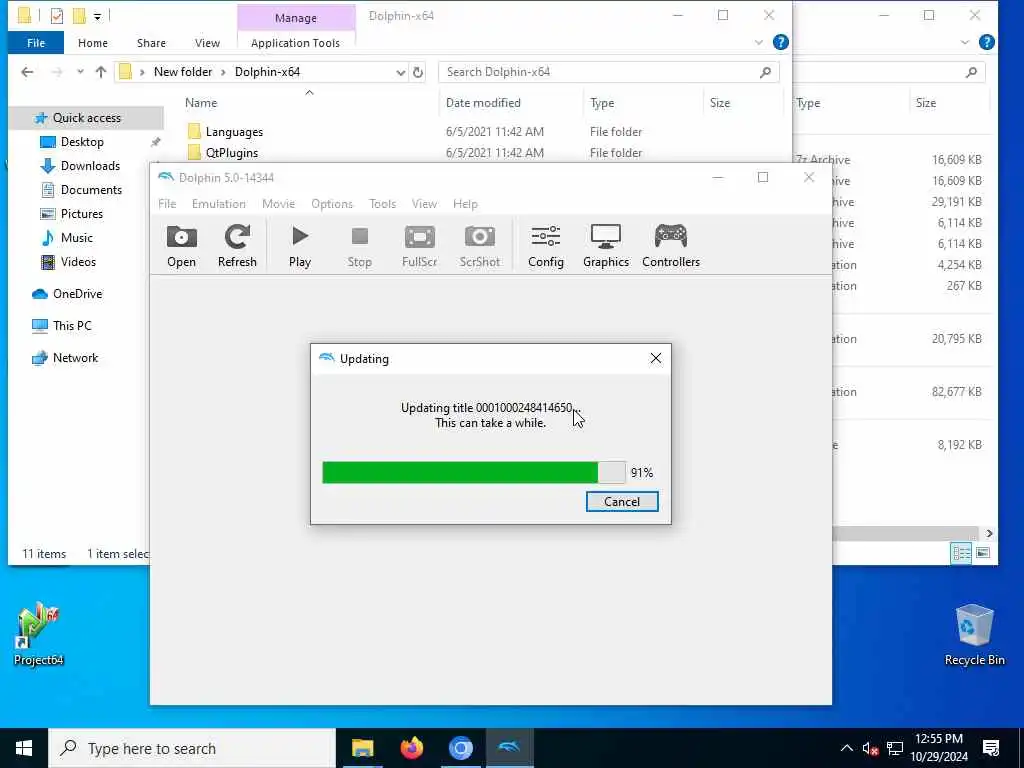Click New folder in the breadcrumb path
1024x768 pixels.
pyautogui.click(x=183, y=72)
